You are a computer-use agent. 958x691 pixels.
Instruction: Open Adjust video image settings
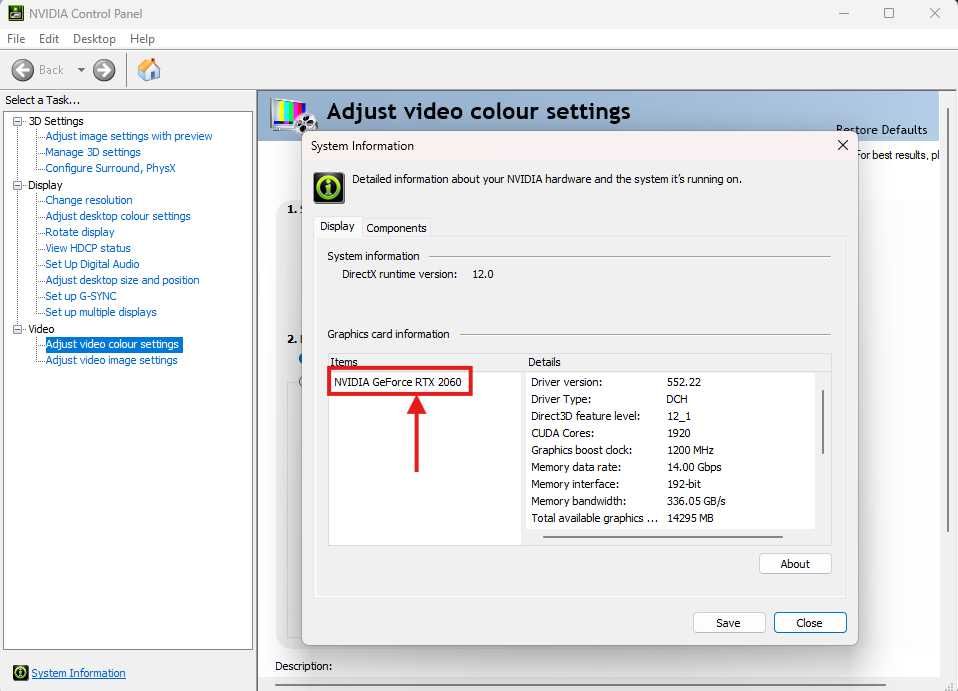click(x=112, y=360)
